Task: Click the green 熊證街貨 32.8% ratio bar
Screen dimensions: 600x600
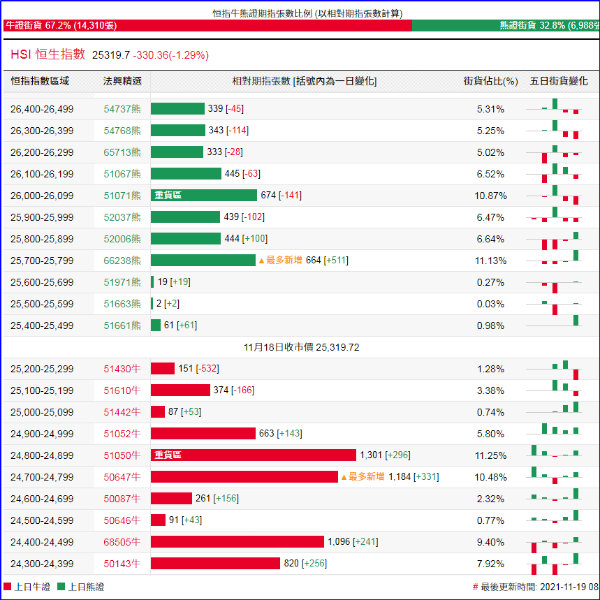Action: tap(505, 24)
